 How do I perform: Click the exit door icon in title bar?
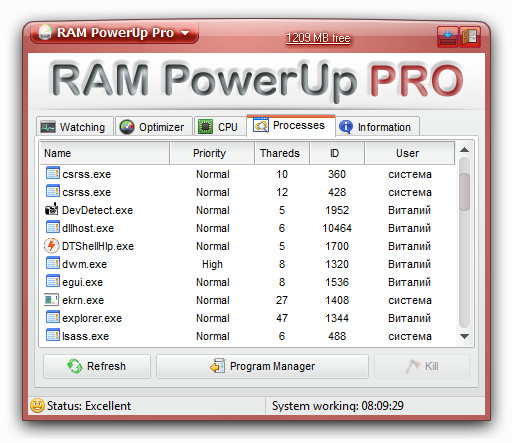tap(470, 37)
